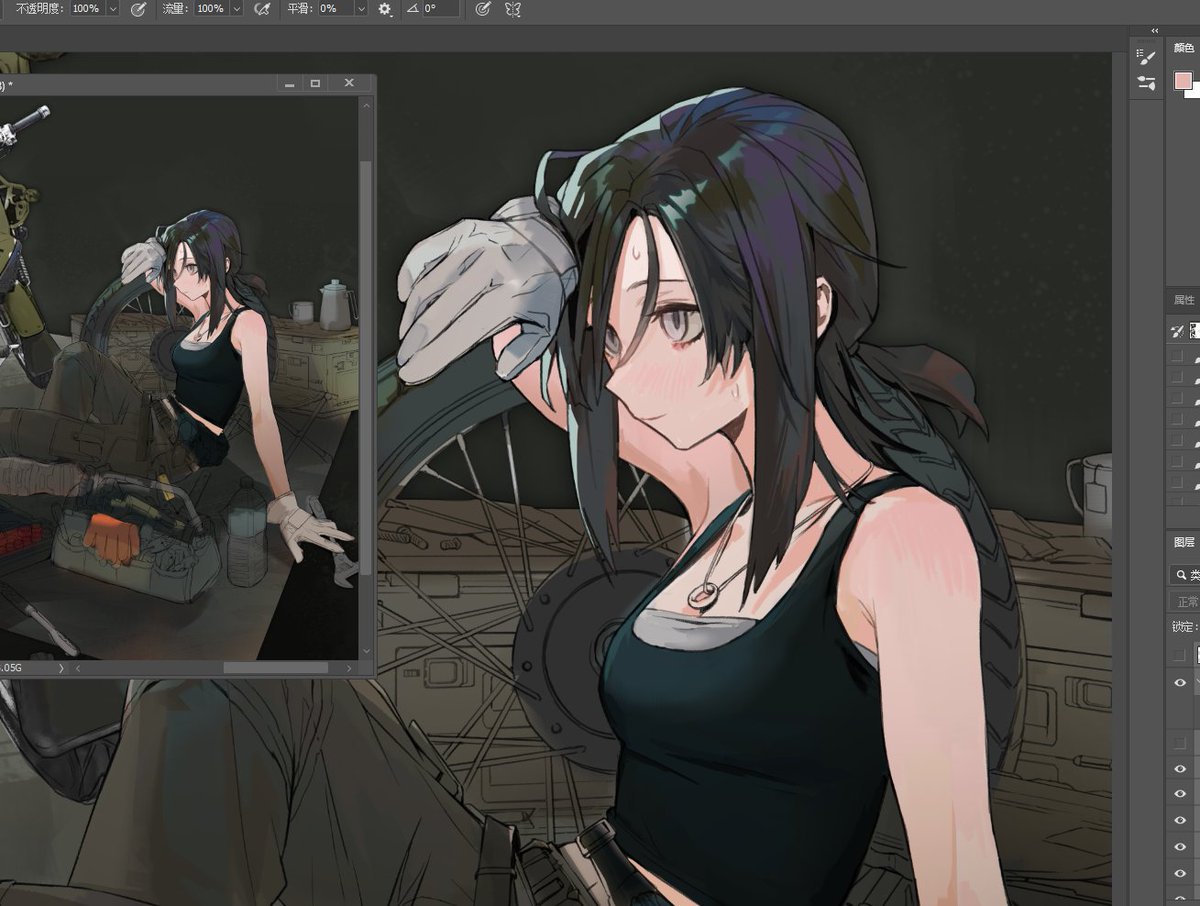
Task: Pick the pink foreground color swatch
Action: coord(1183,80)
